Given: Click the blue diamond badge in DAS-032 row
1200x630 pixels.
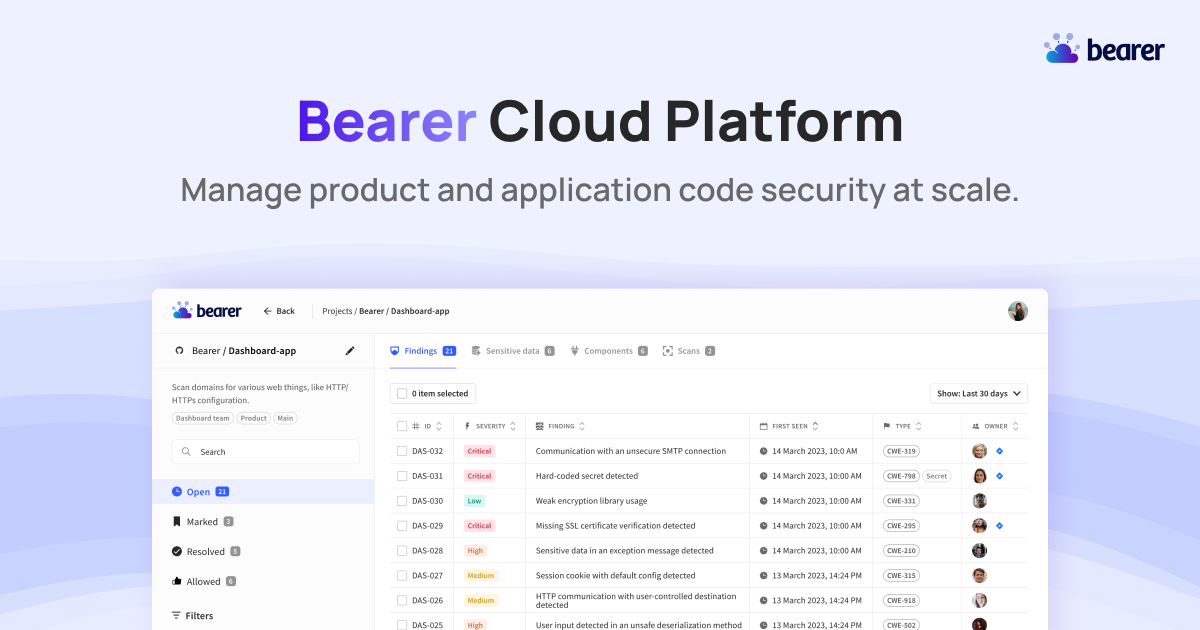Looking at the screenshot, I should click(x=999, y=451).
